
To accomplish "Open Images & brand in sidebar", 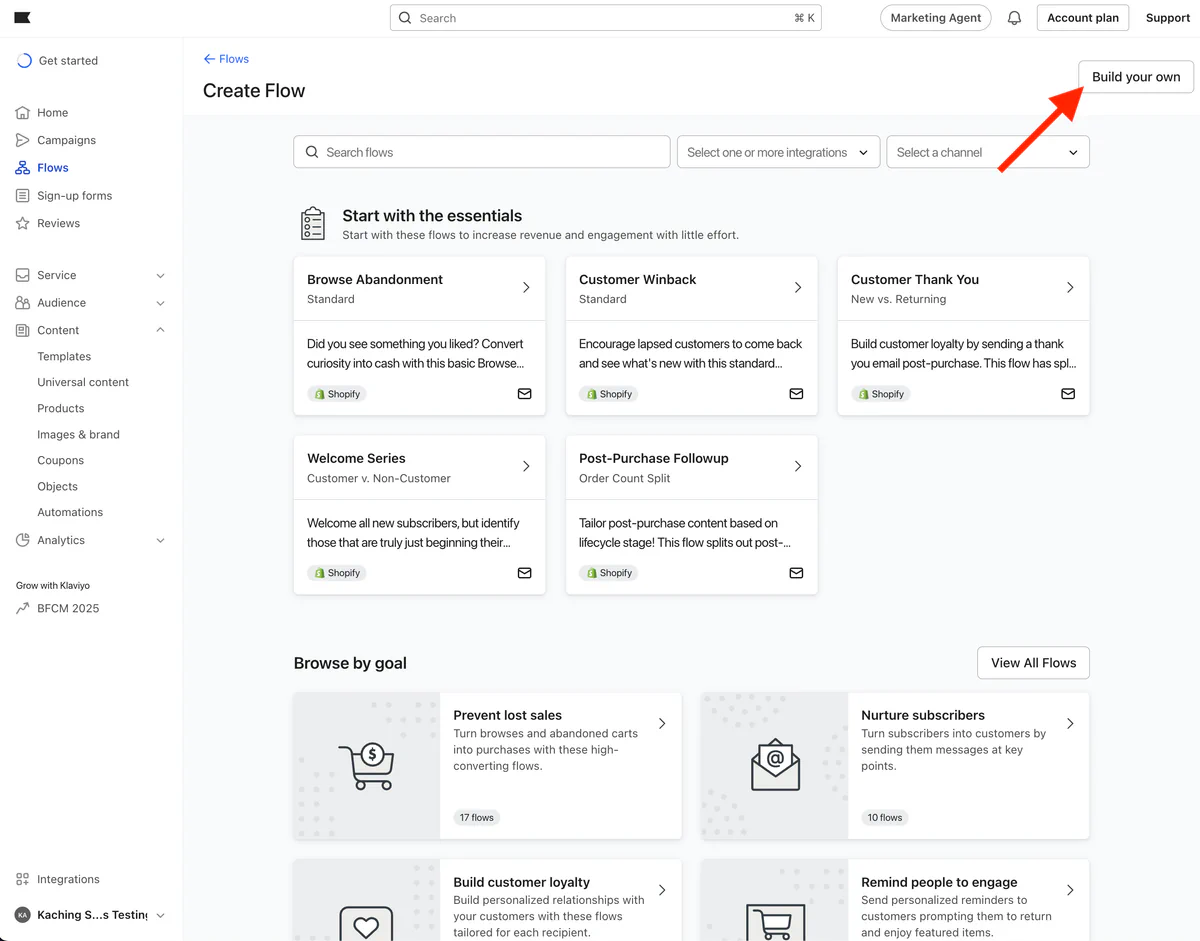I will point(78,434).
